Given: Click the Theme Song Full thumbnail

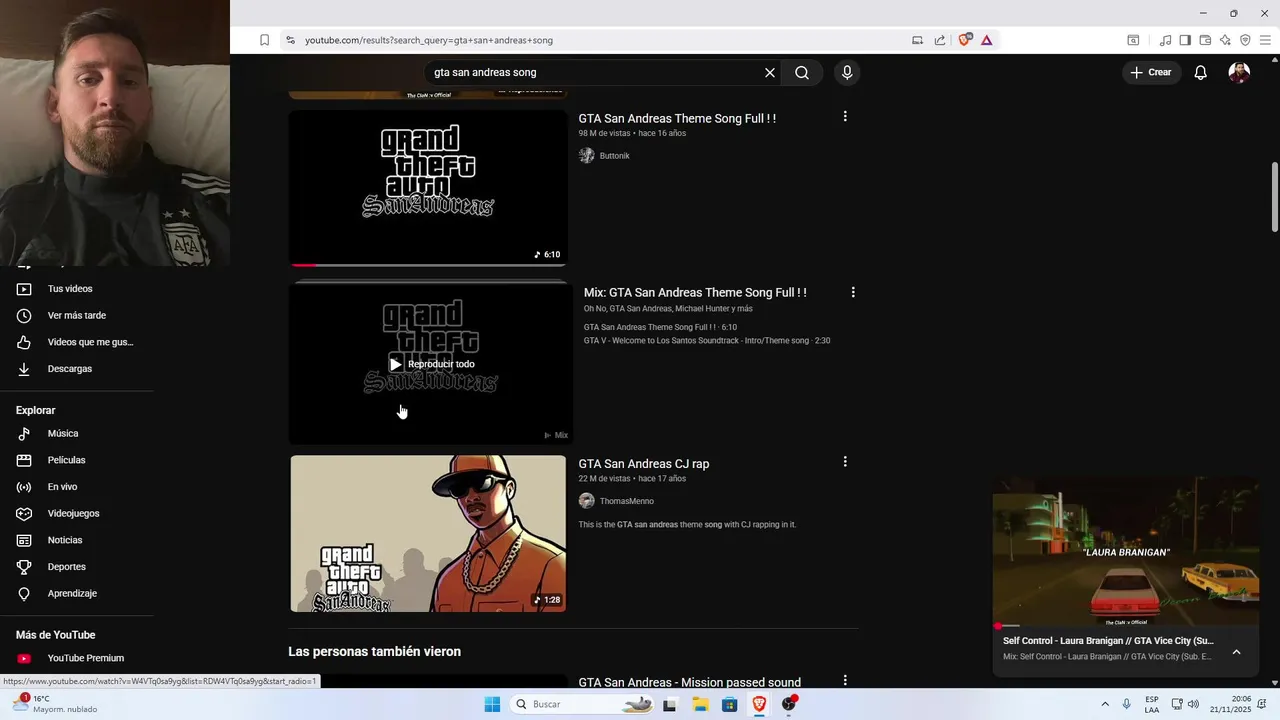Looking at the screenshot, I should click(428, 187).
